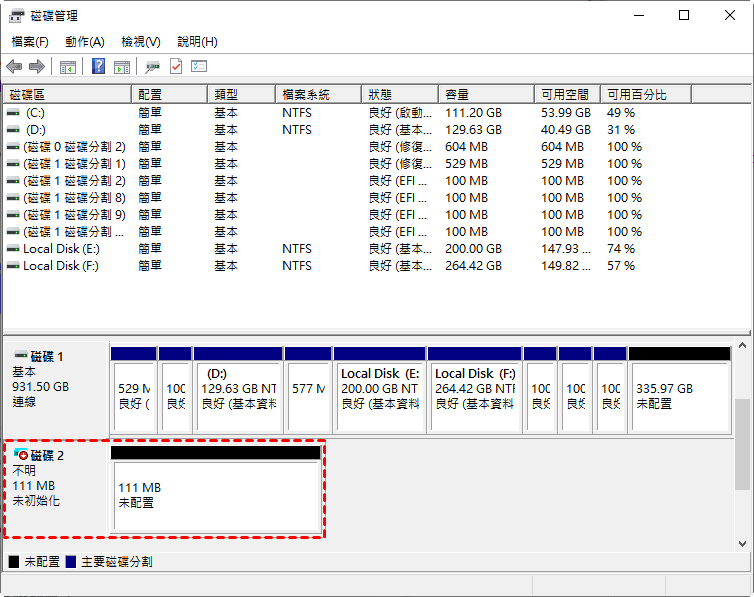This screenshot has width=754, height=597.
Task: Sort by the 類型 column header
Action: 242,95
